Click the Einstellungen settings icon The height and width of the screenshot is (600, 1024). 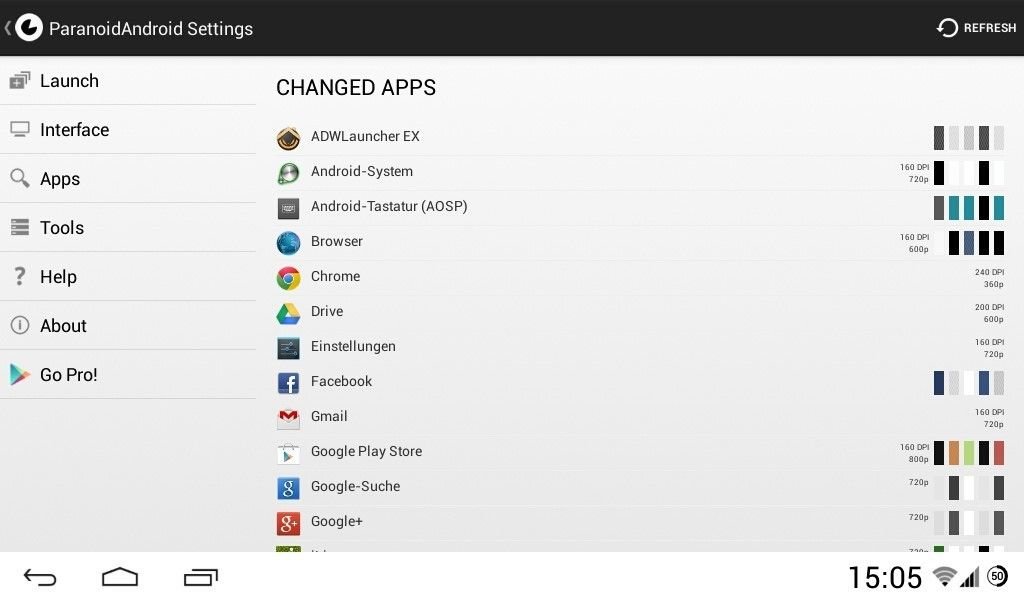[x=288, y=349]
